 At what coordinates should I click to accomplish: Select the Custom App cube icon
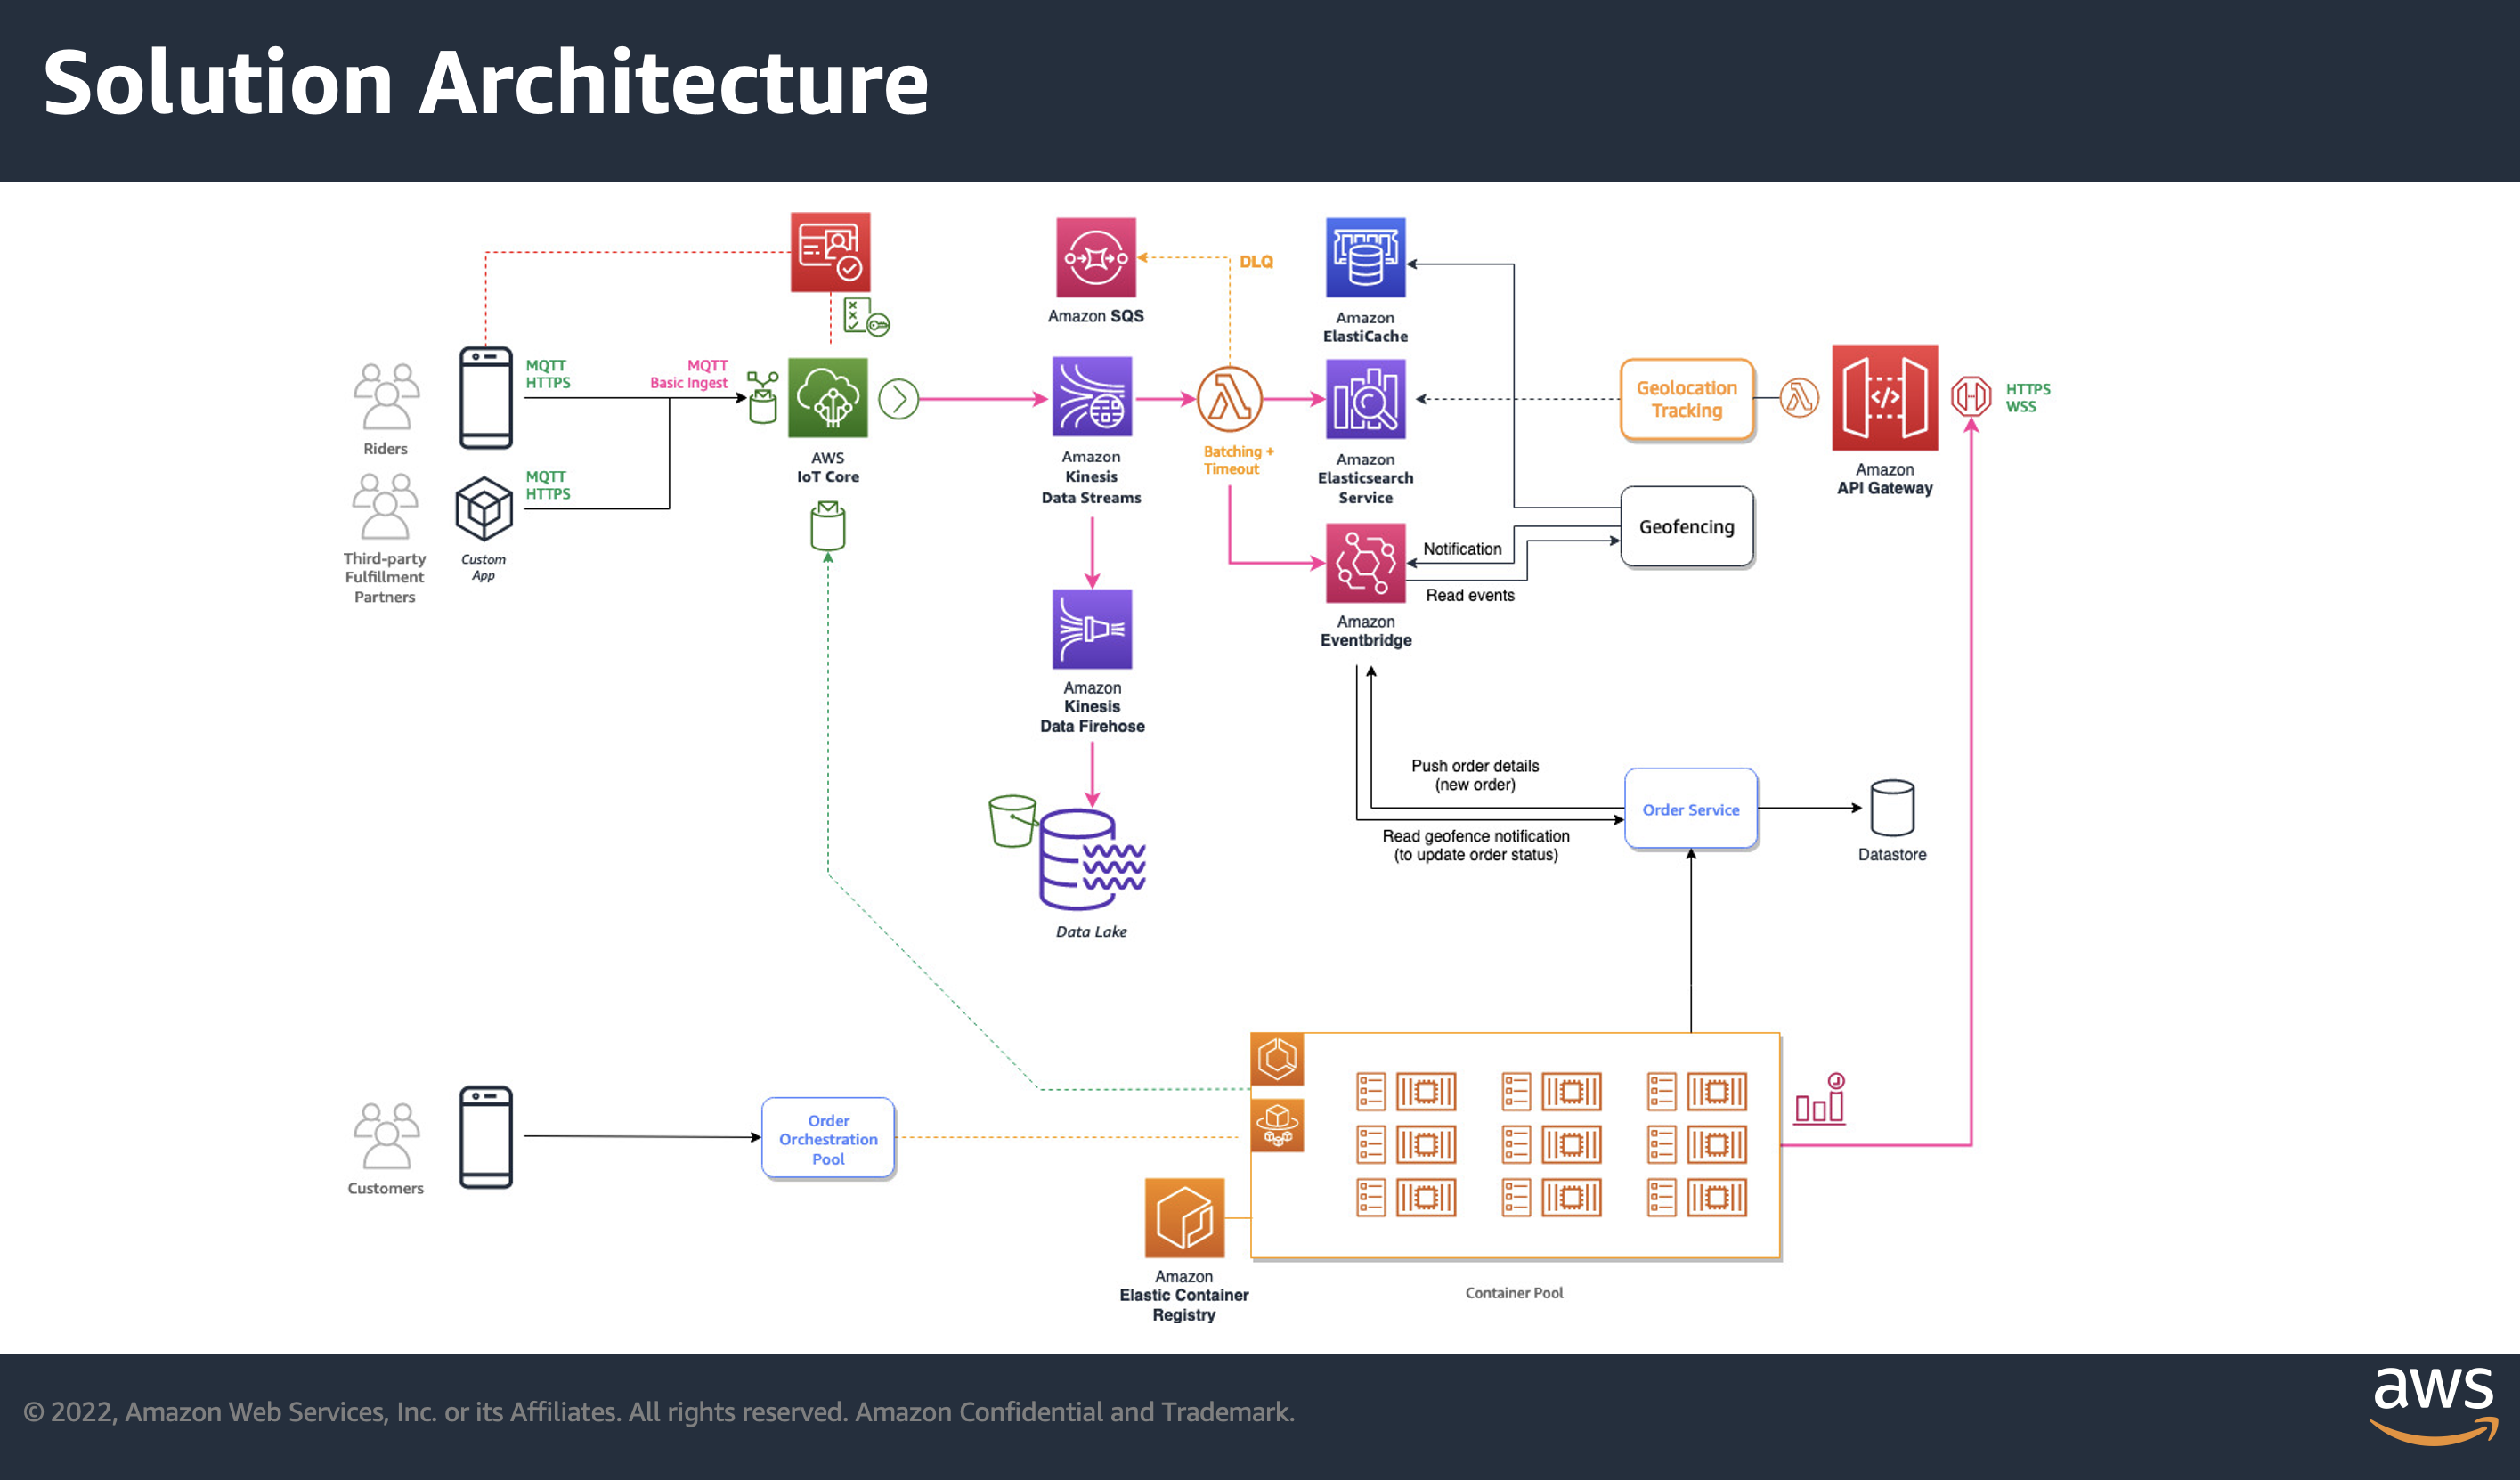click(484, 508)
